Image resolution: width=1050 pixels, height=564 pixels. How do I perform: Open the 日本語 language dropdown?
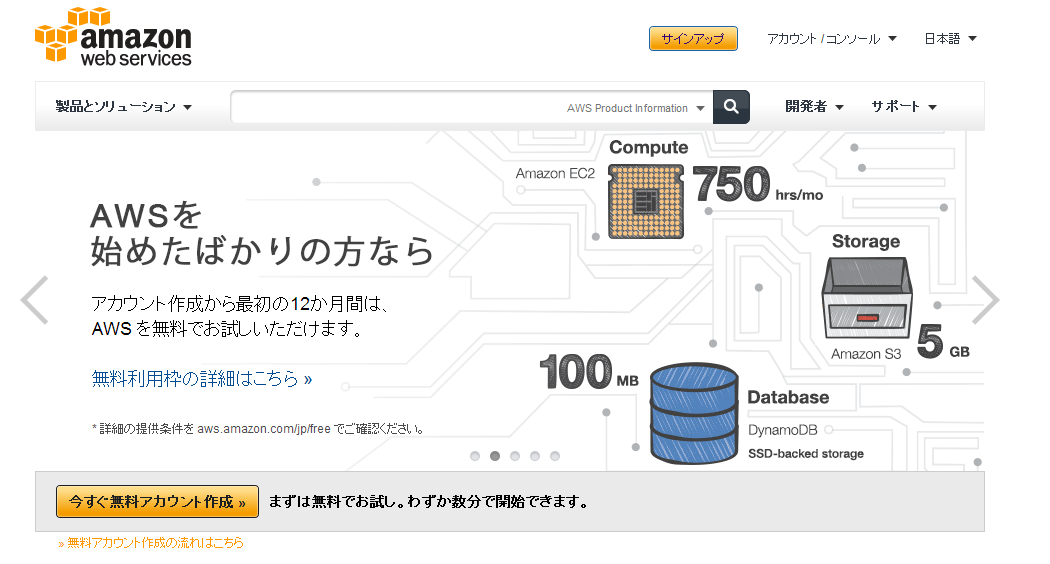click(x=950, y=39)
